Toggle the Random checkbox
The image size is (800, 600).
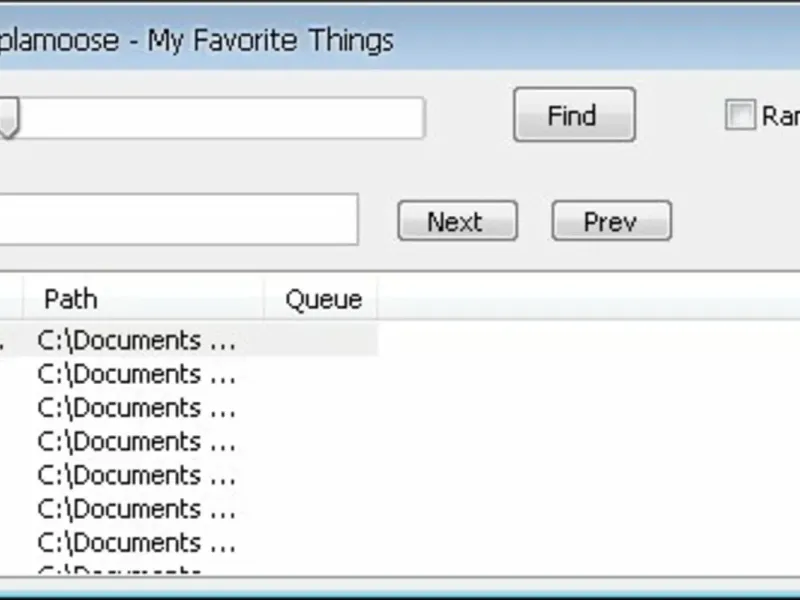740,116
